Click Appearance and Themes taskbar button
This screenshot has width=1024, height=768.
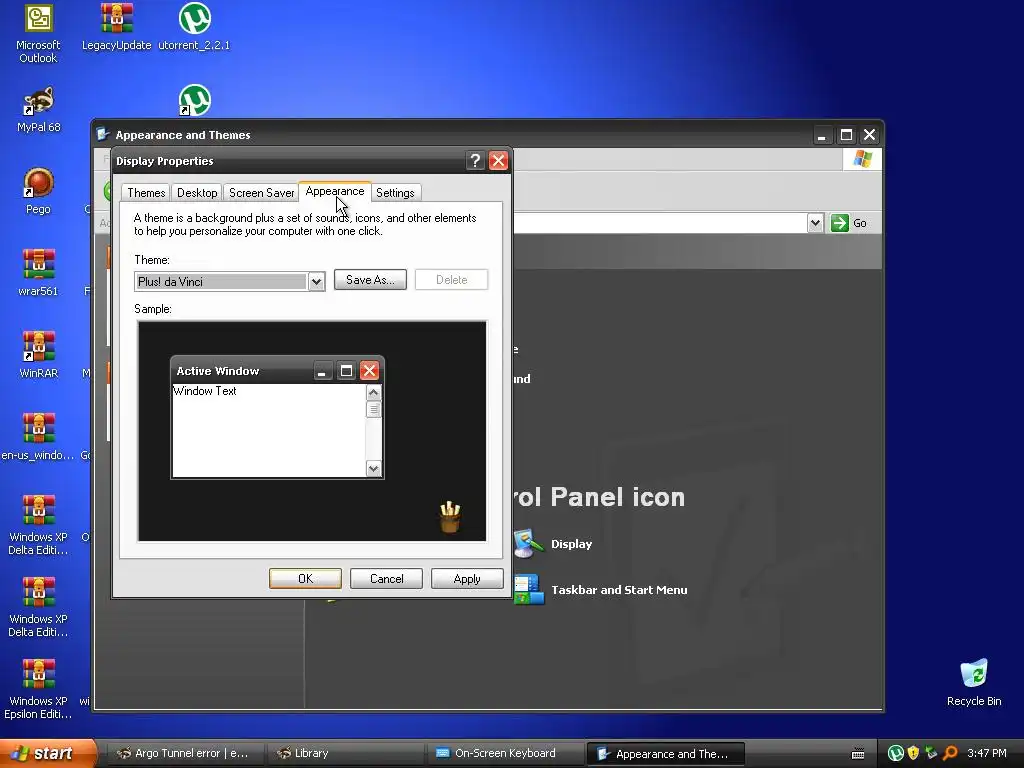coord(665,754)
